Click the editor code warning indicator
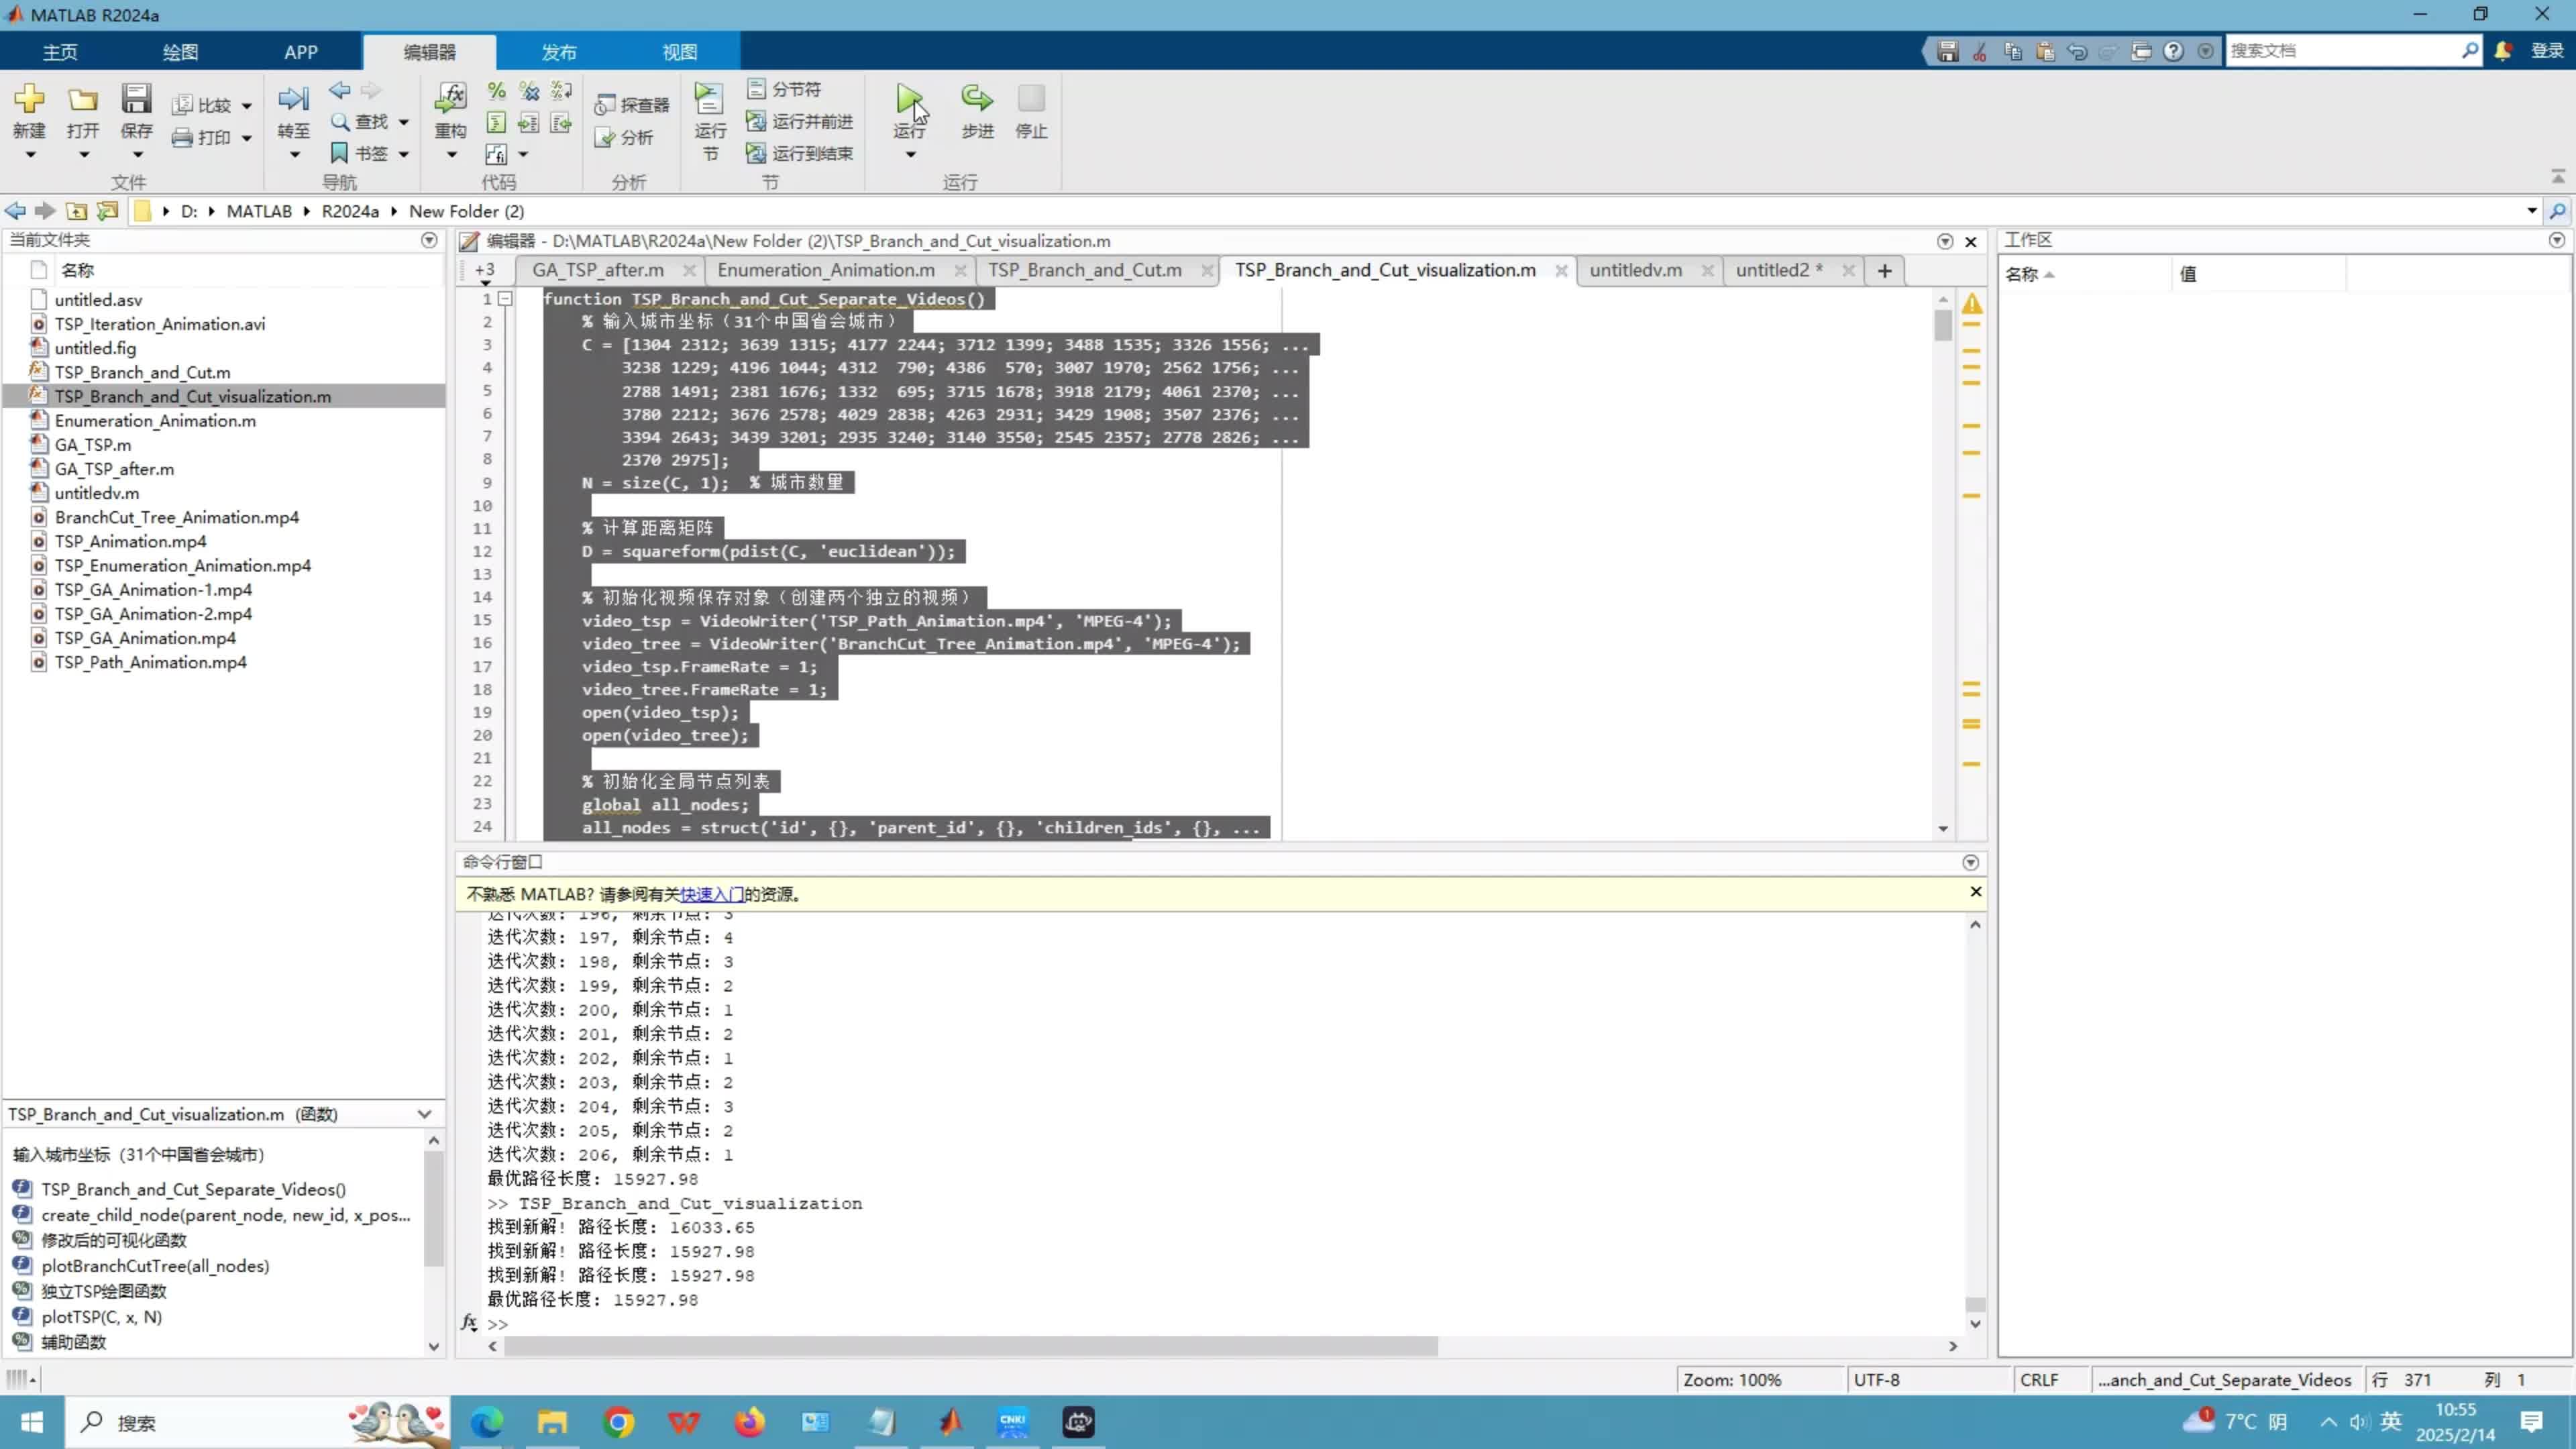The height and width of the screenshot is (1449, 2576). [1972, 303]
